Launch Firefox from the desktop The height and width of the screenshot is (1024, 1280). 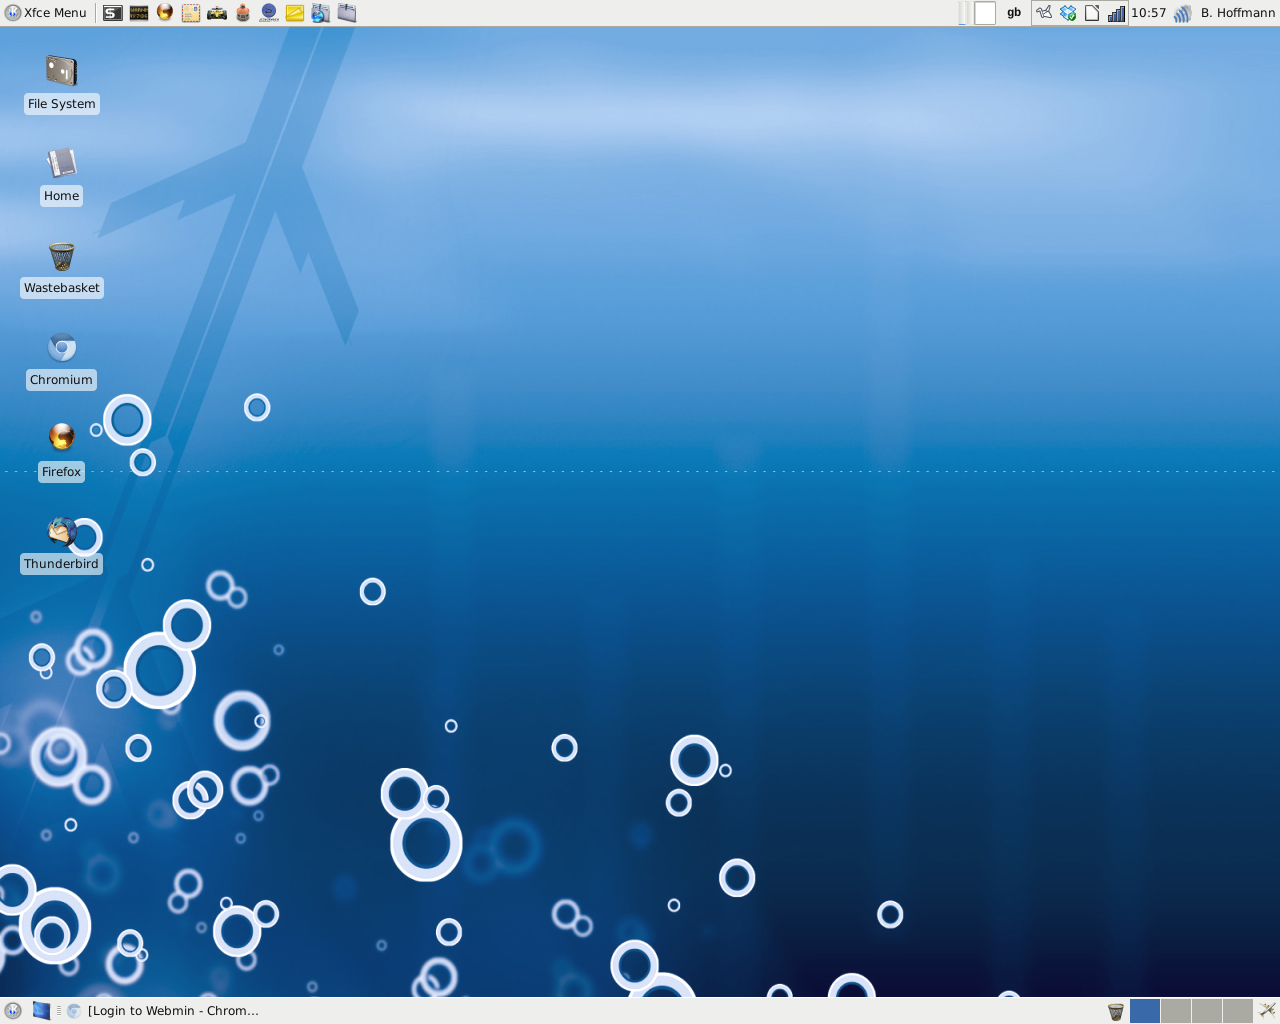61,435
